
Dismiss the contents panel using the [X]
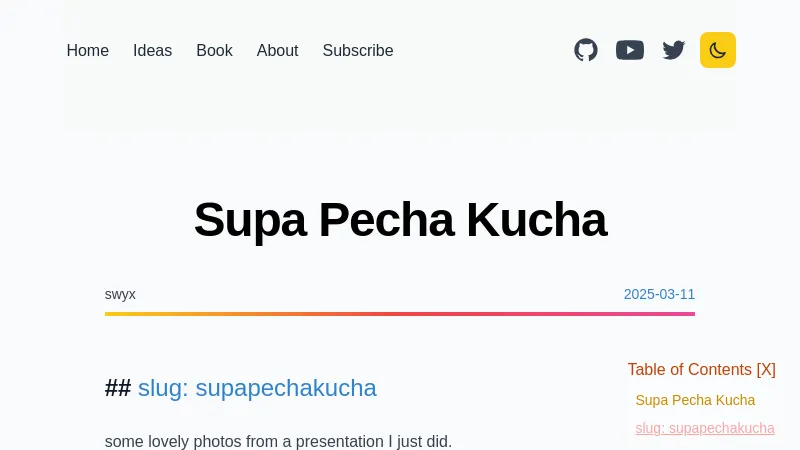tap(766, 369)
